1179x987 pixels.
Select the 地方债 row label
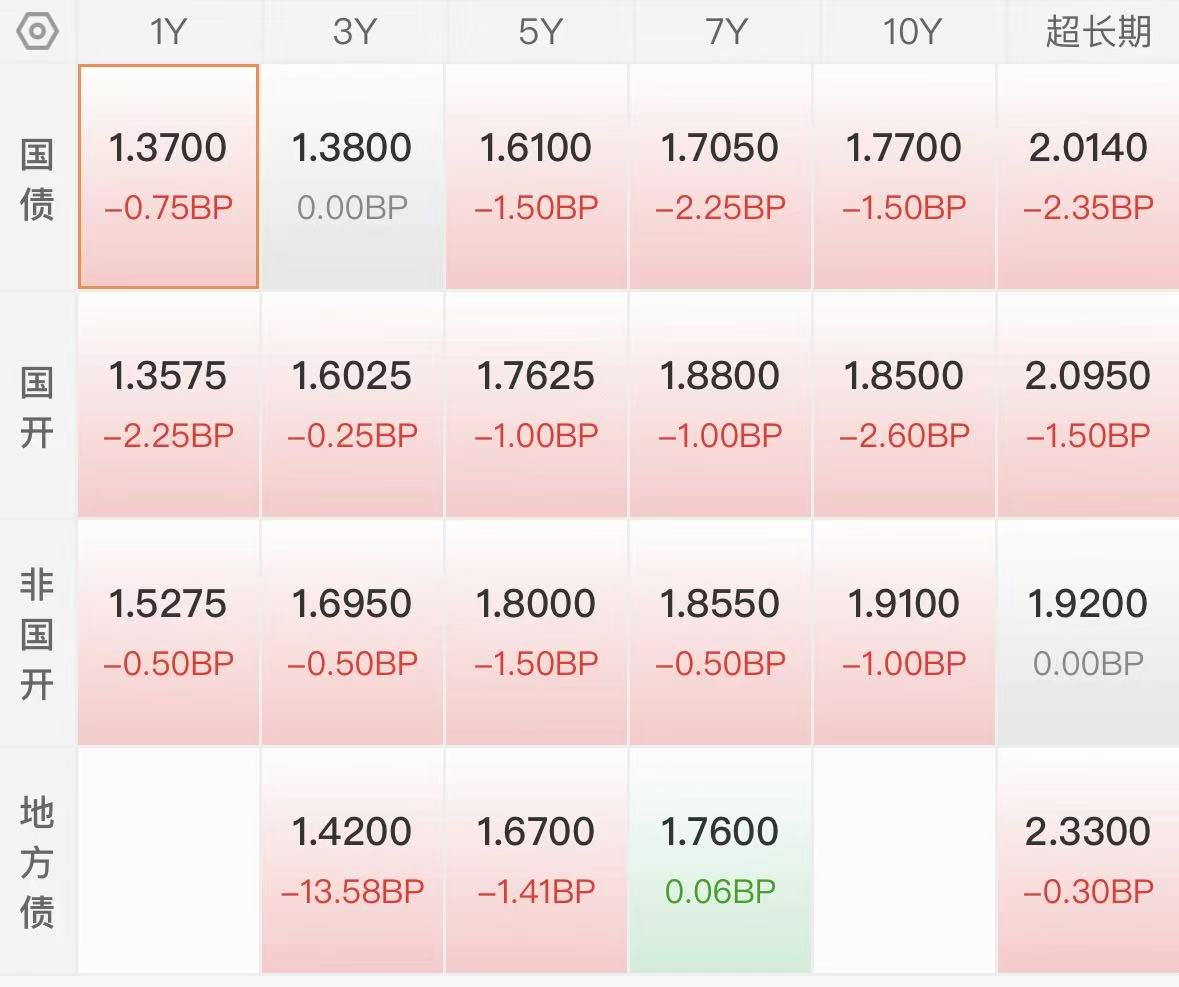(37, 862)
